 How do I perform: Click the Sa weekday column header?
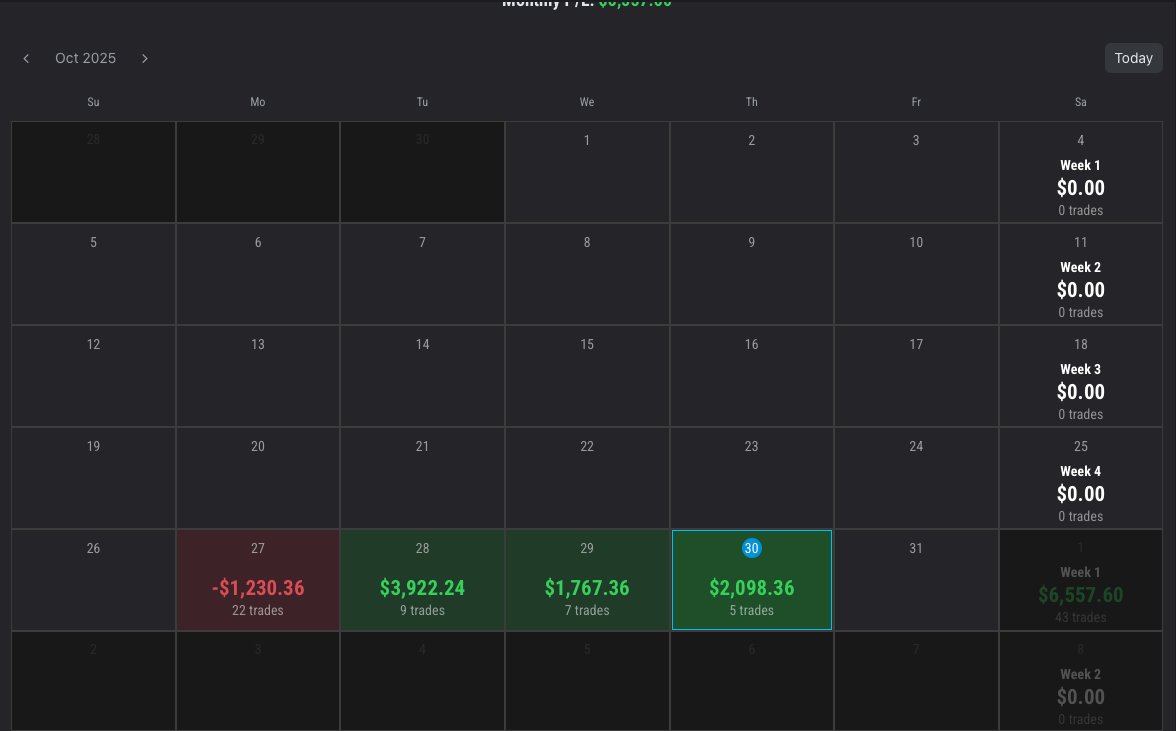[1080, 101]
